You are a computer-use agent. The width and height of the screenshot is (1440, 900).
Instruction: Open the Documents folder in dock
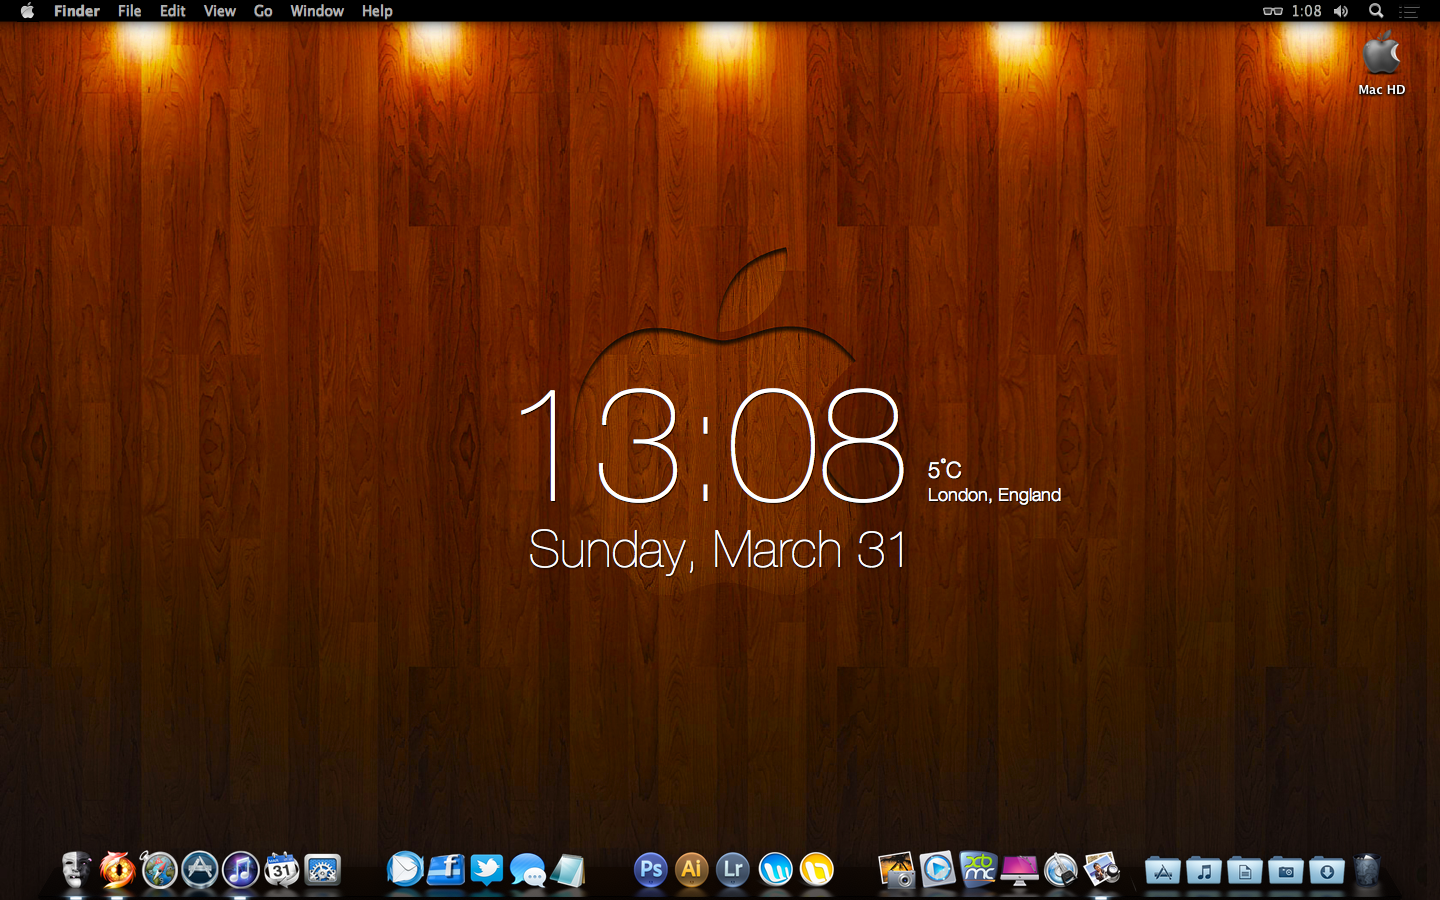1245,871
